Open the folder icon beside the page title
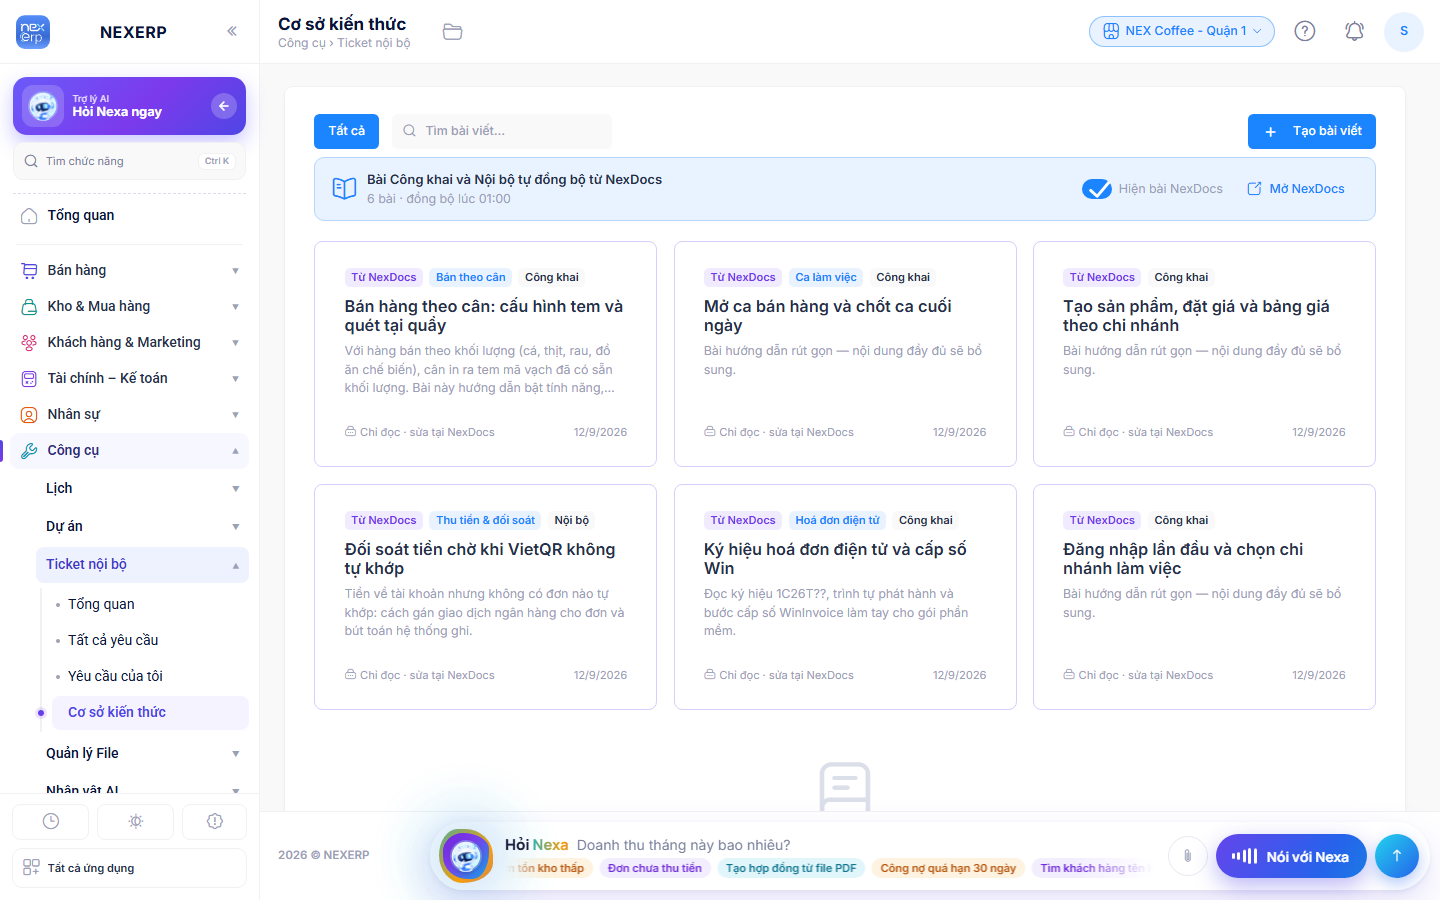1440x900 pixels. (x=453, y=32)
